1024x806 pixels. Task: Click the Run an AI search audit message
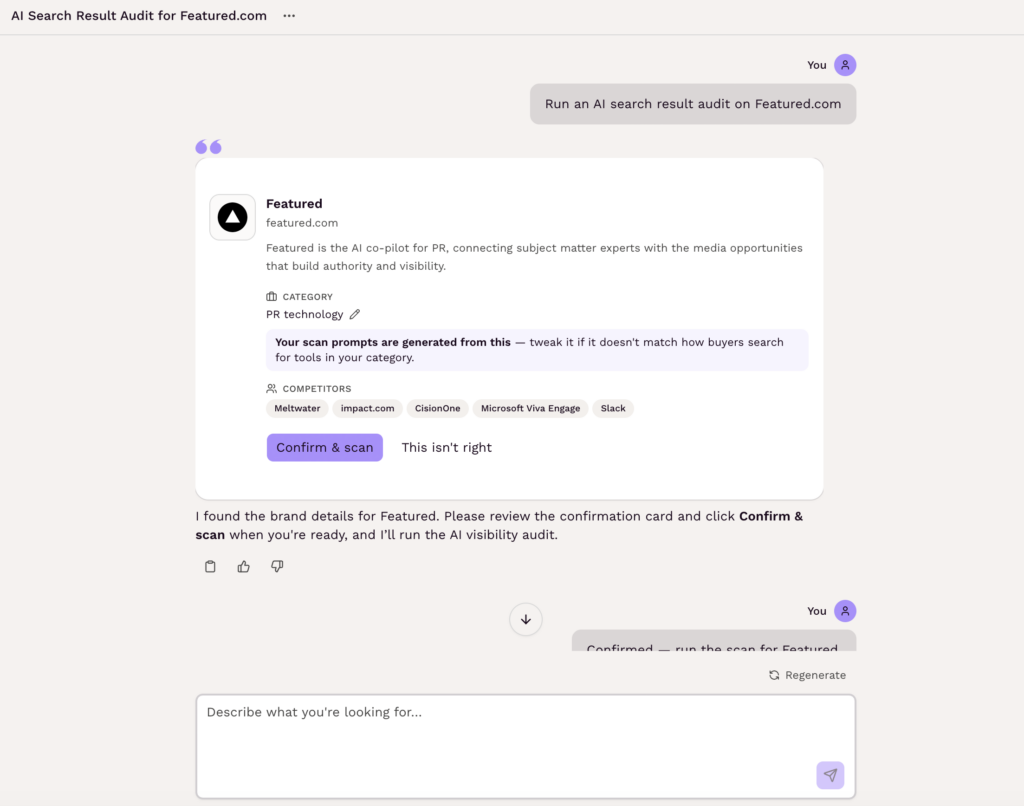pyautogui.click(x=693, y=104)
